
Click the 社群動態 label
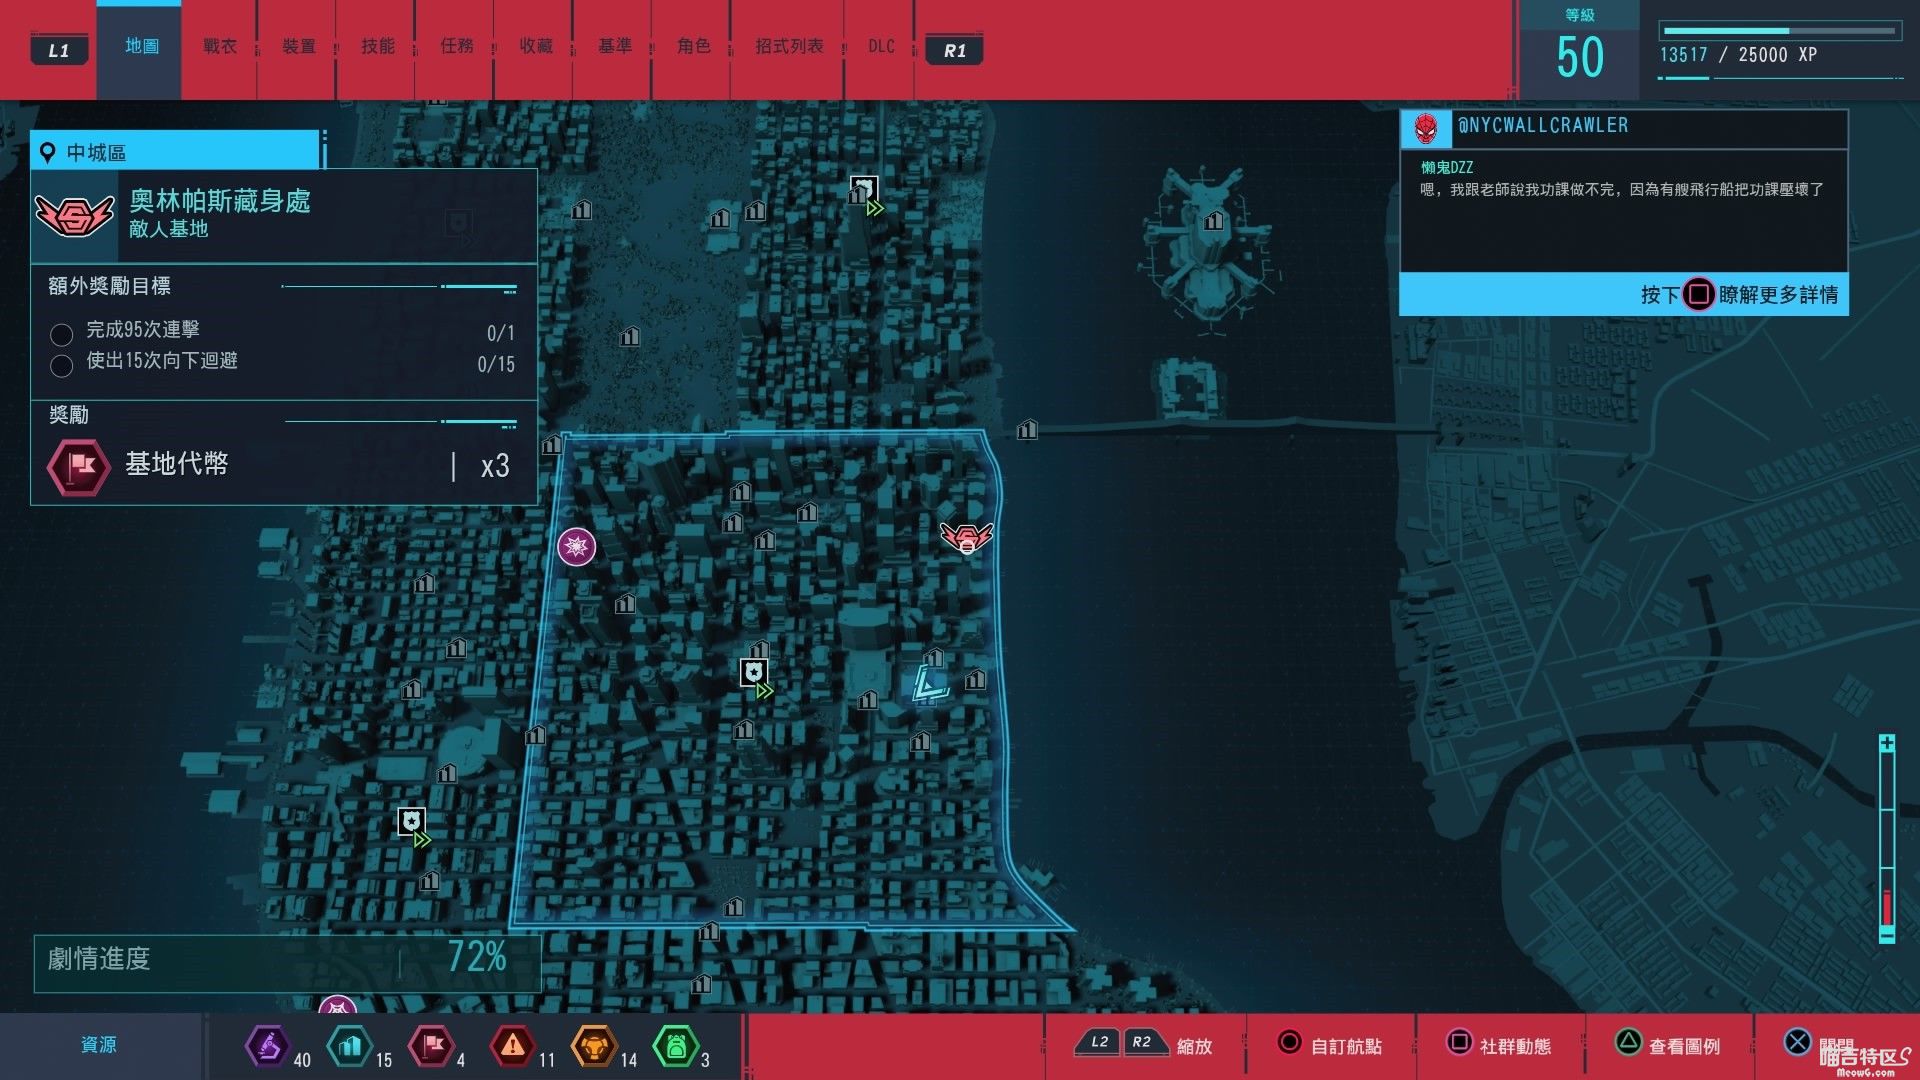coord(1515,1047)
